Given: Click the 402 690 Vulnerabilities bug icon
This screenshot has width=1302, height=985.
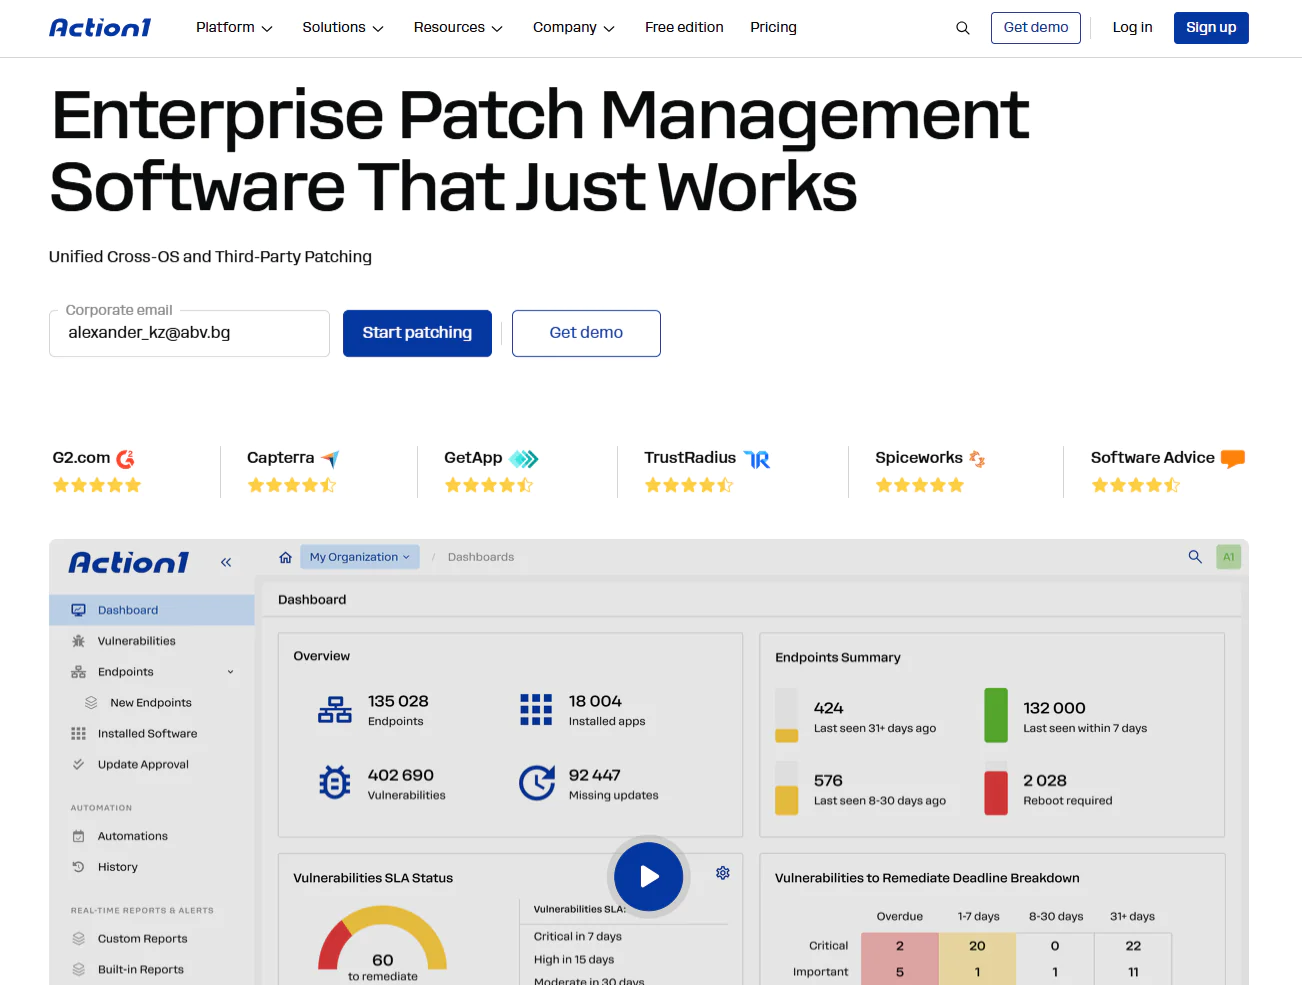Looking at the screenshot, I should click(x=335, y=783).
